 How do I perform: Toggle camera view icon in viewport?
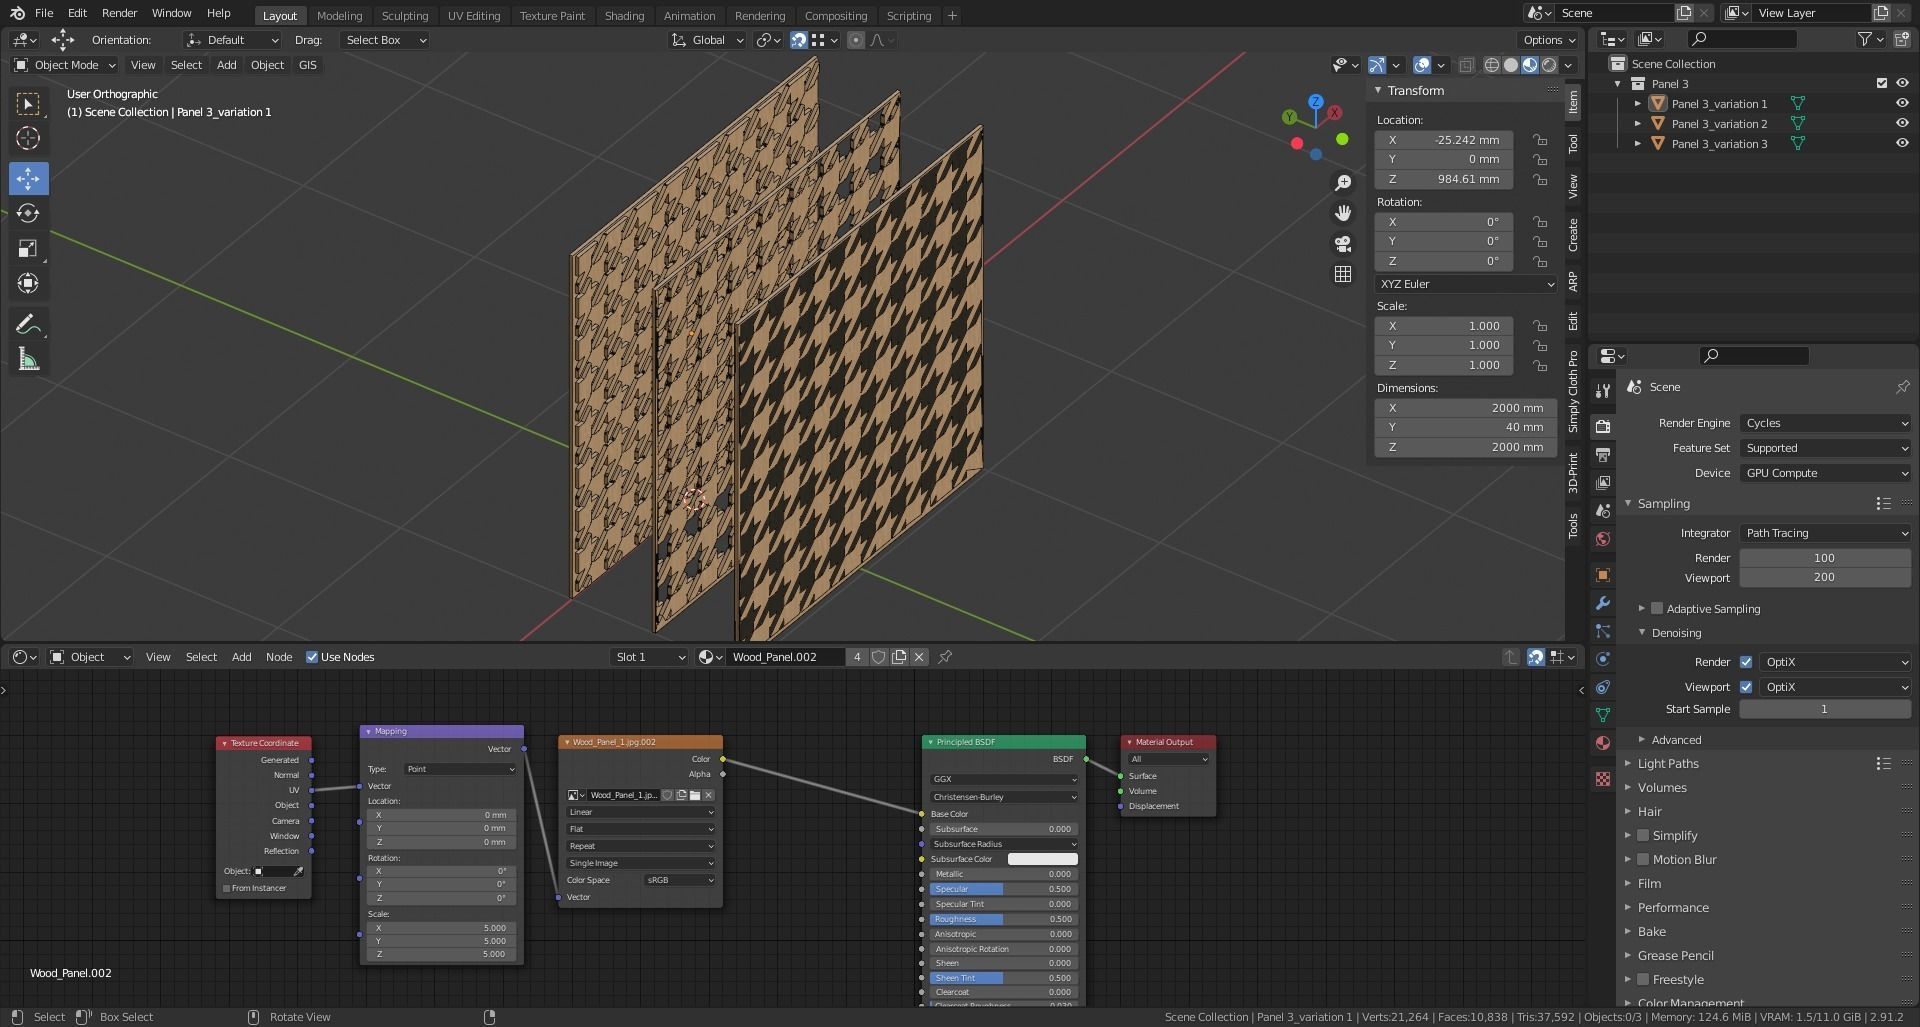pyautogui.click(x=1343, y=243)
